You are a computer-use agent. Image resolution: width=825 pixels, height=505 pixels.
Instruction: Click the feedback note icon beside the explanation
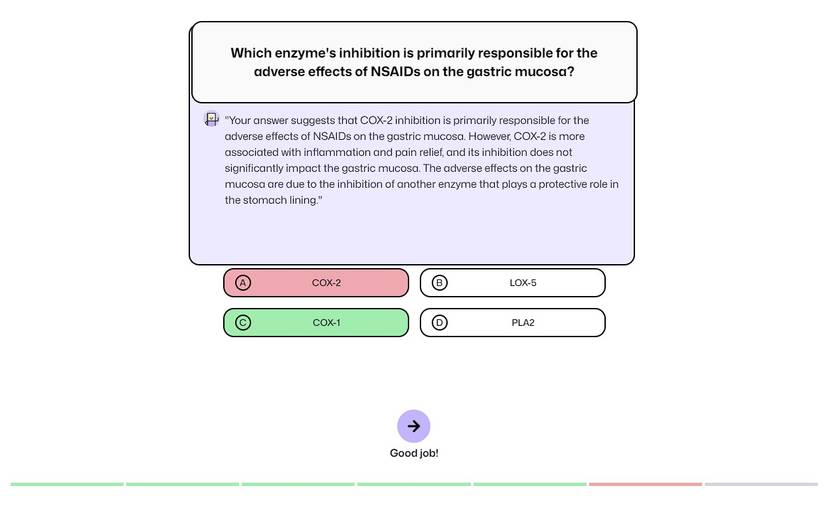211,120
